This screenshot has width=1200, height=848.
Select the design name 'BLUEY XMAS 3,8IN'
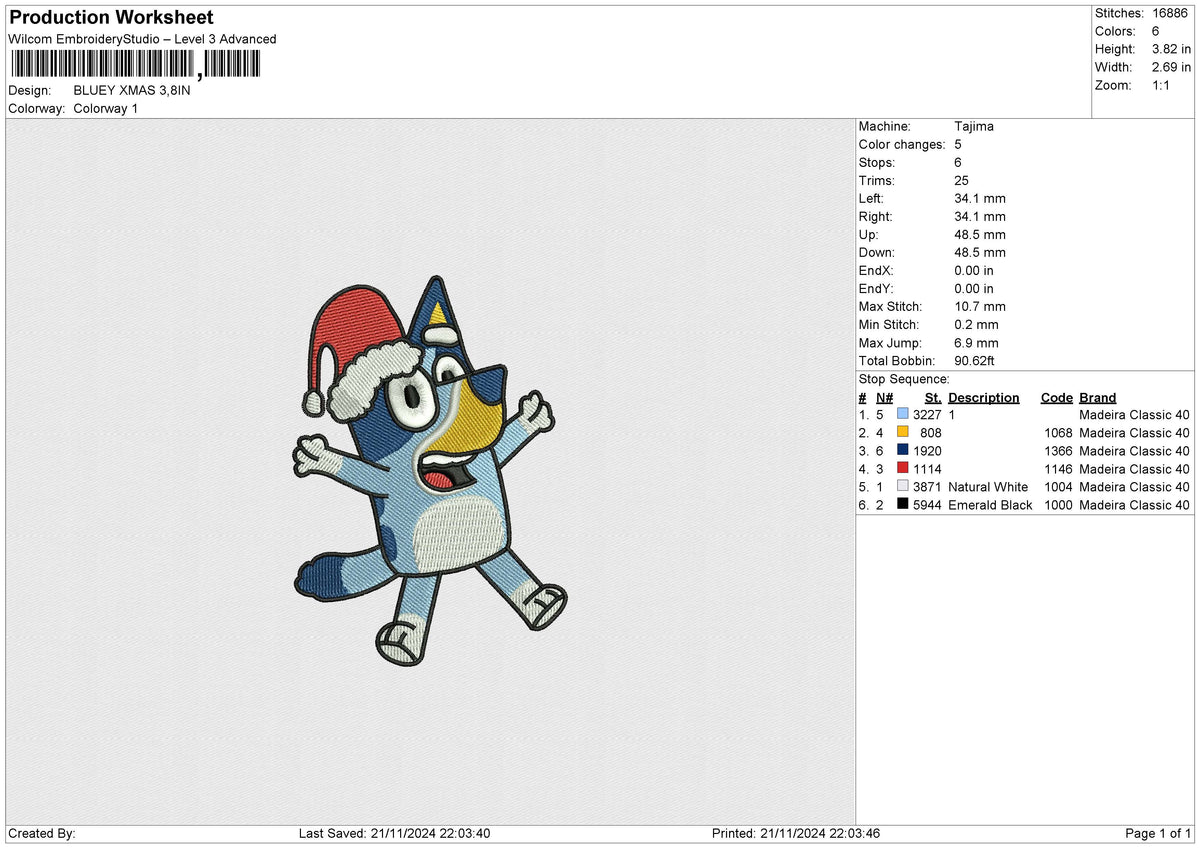point(132,90)
